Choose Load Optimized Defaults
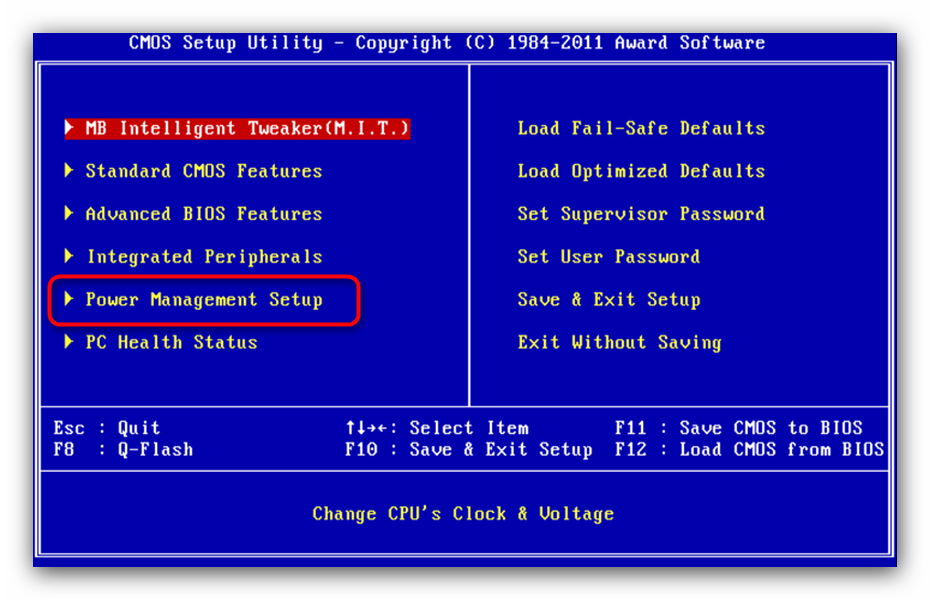 (641, 171)
